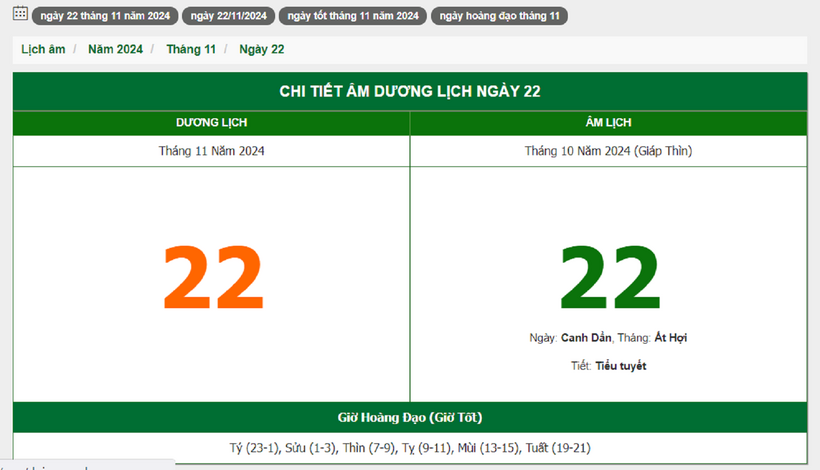Image resolution: width=820 pixels, height=470 pixels.
Task: Open "Năm 2024" breadcrumb link
Action: 115,49
